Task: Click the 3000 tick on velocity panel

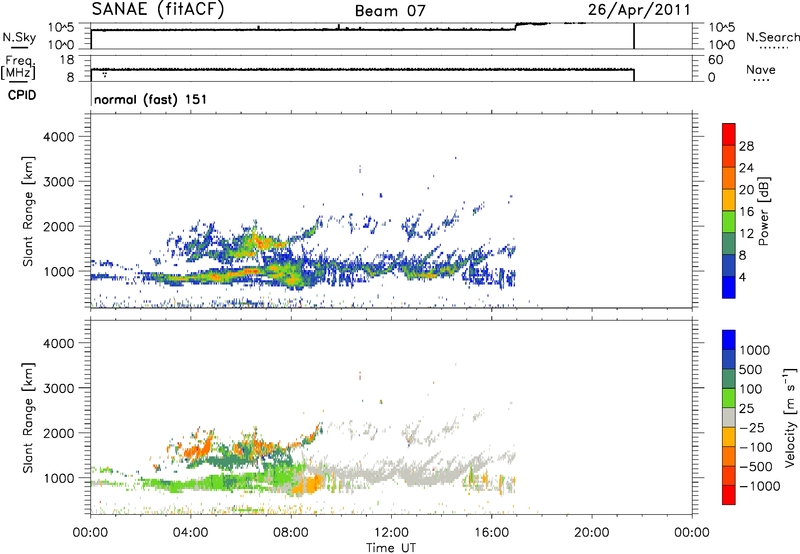Action: coord(58,388)
